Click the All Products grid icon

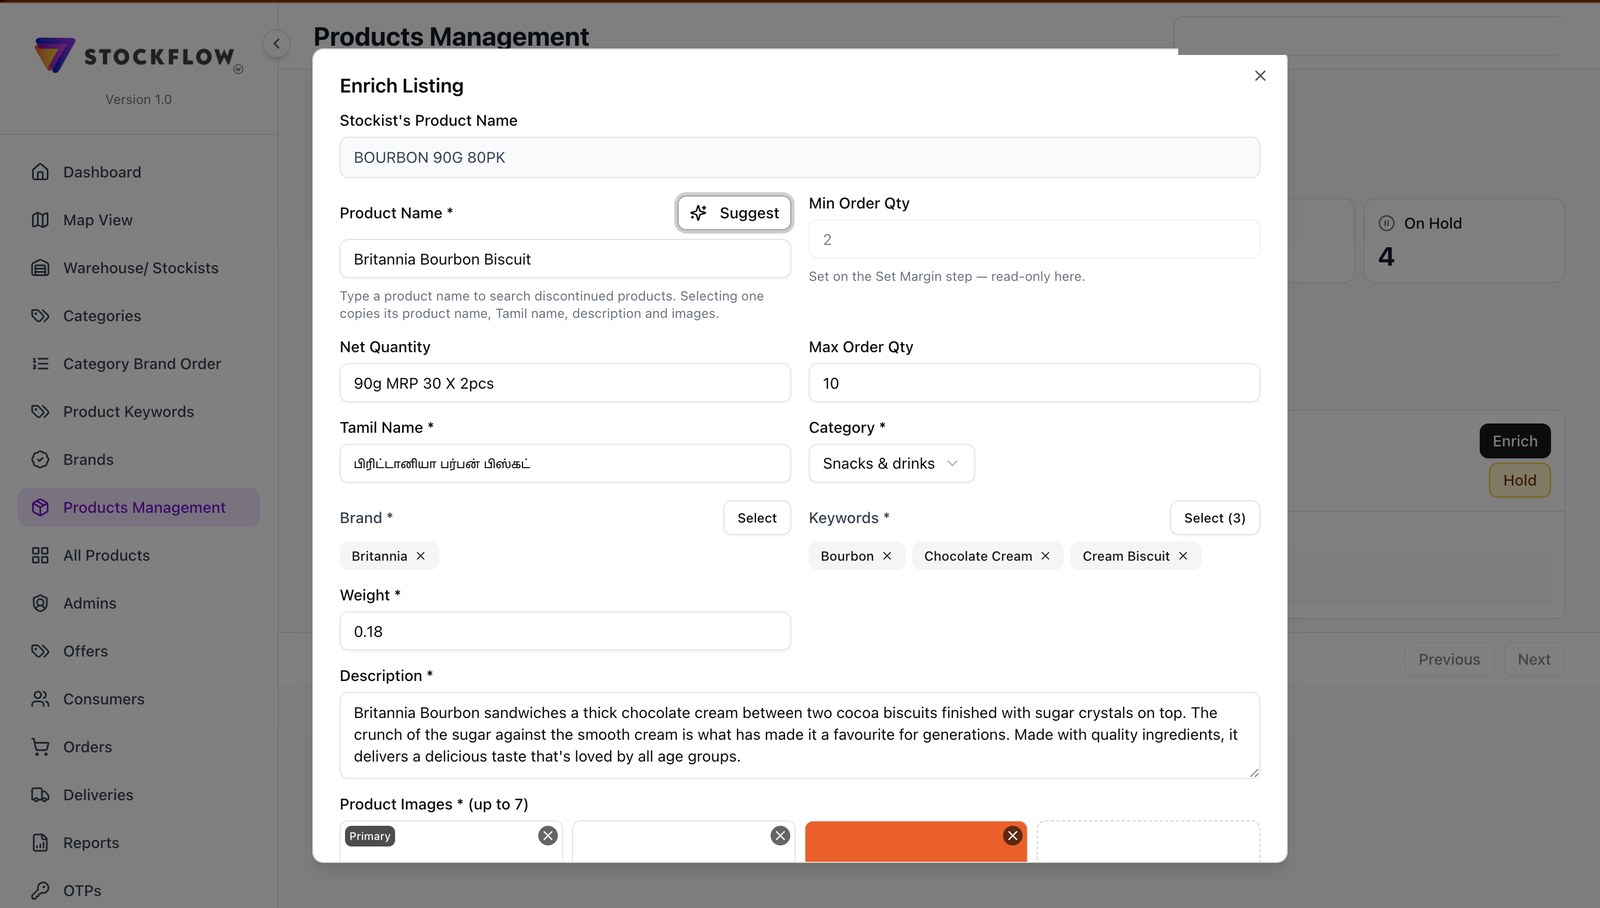(x=40, y=556)
